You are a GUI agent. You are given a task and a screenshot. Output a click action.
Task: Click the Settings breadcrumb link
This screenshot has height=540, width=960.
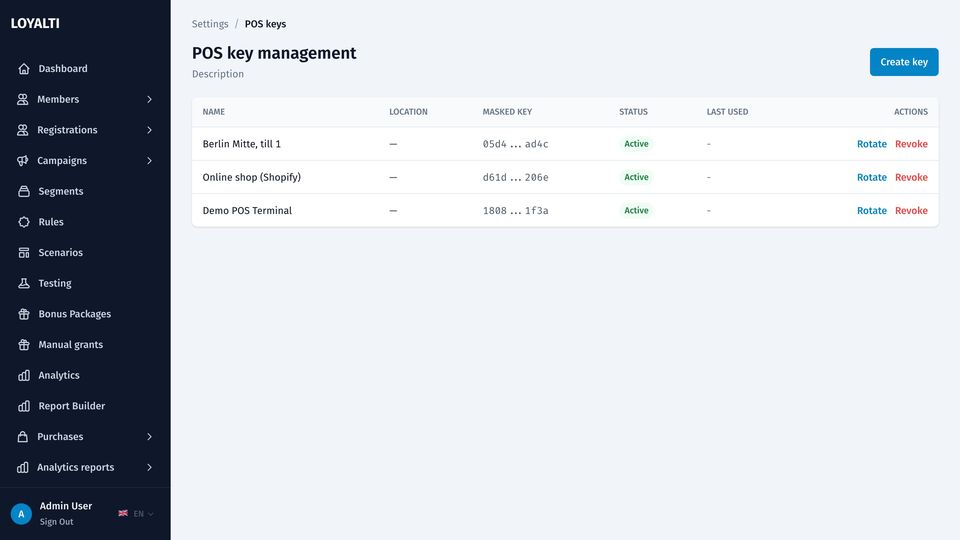pyautogui.click(x=210, y=24)
